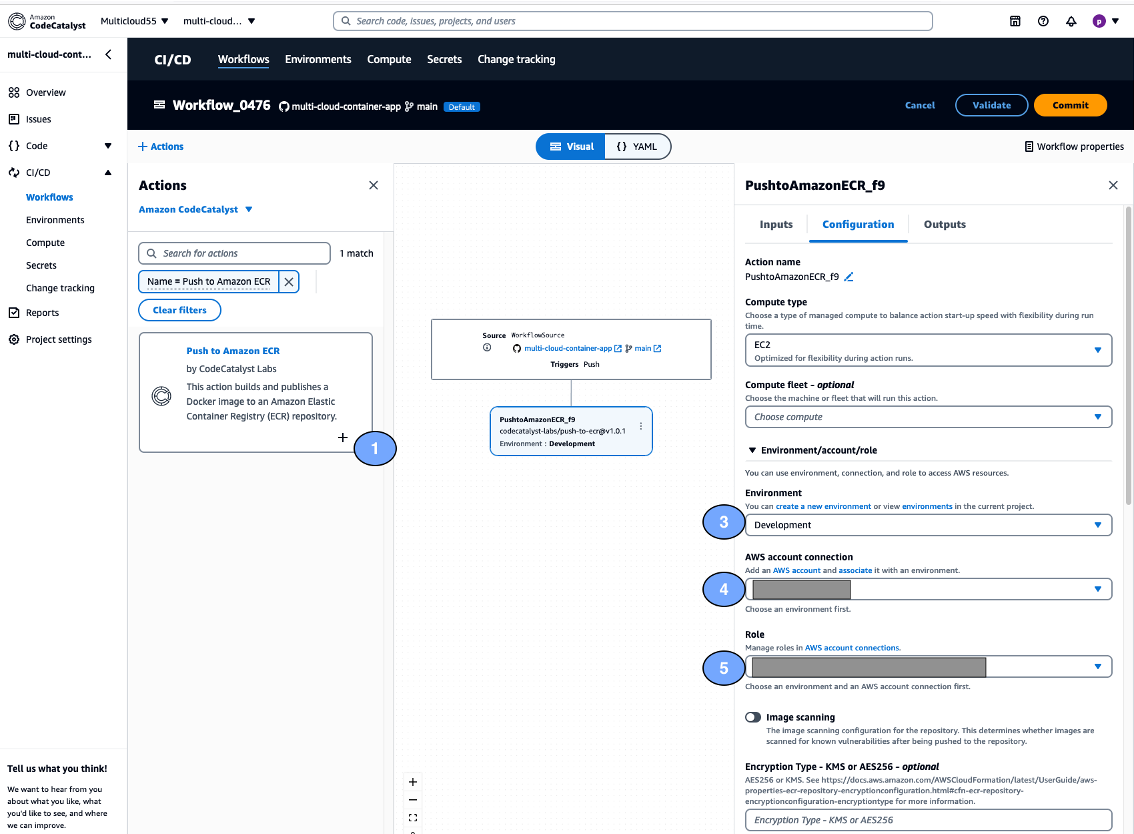Screen dimensions: 1134x834
Task: Click the Search for actions field
Action: click(x=234, y=253)
